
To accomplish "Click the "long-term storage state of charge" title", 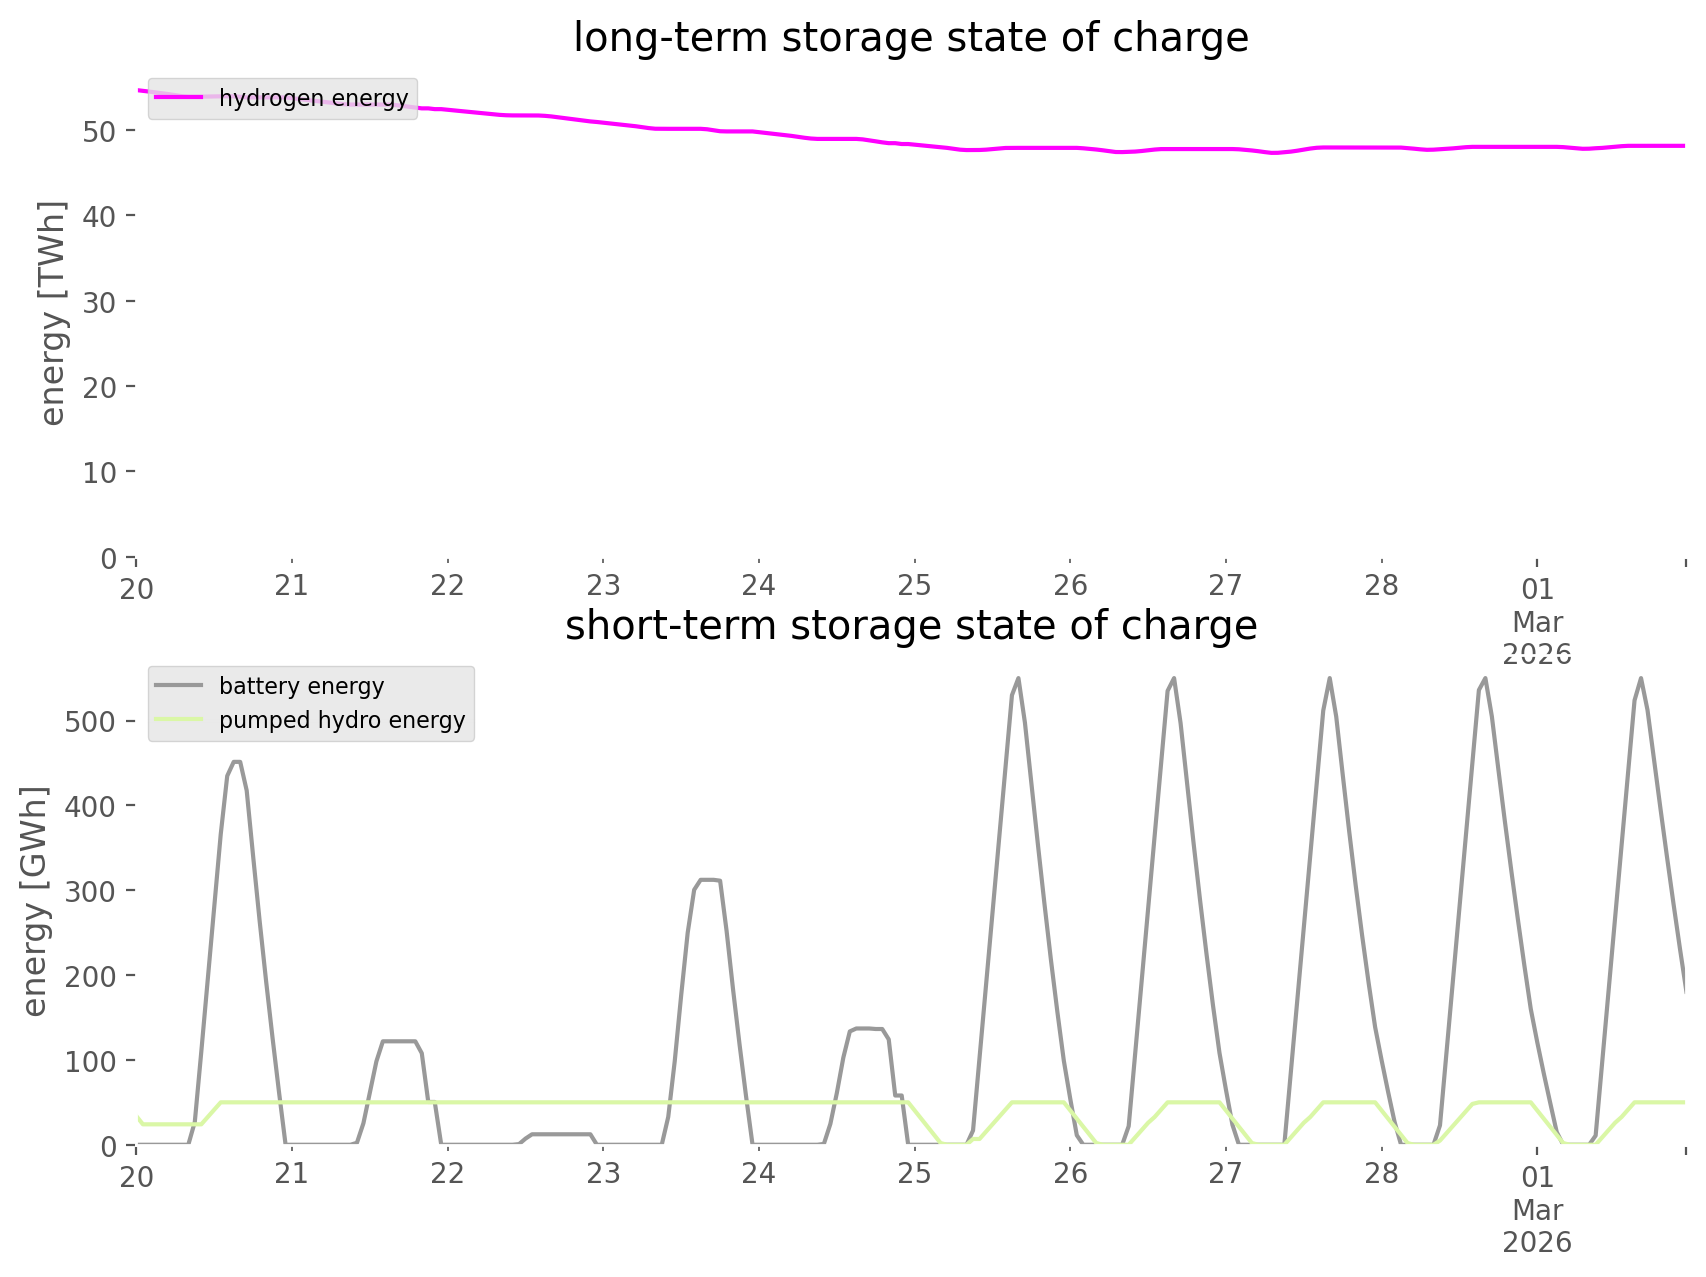I will point(910,38).
